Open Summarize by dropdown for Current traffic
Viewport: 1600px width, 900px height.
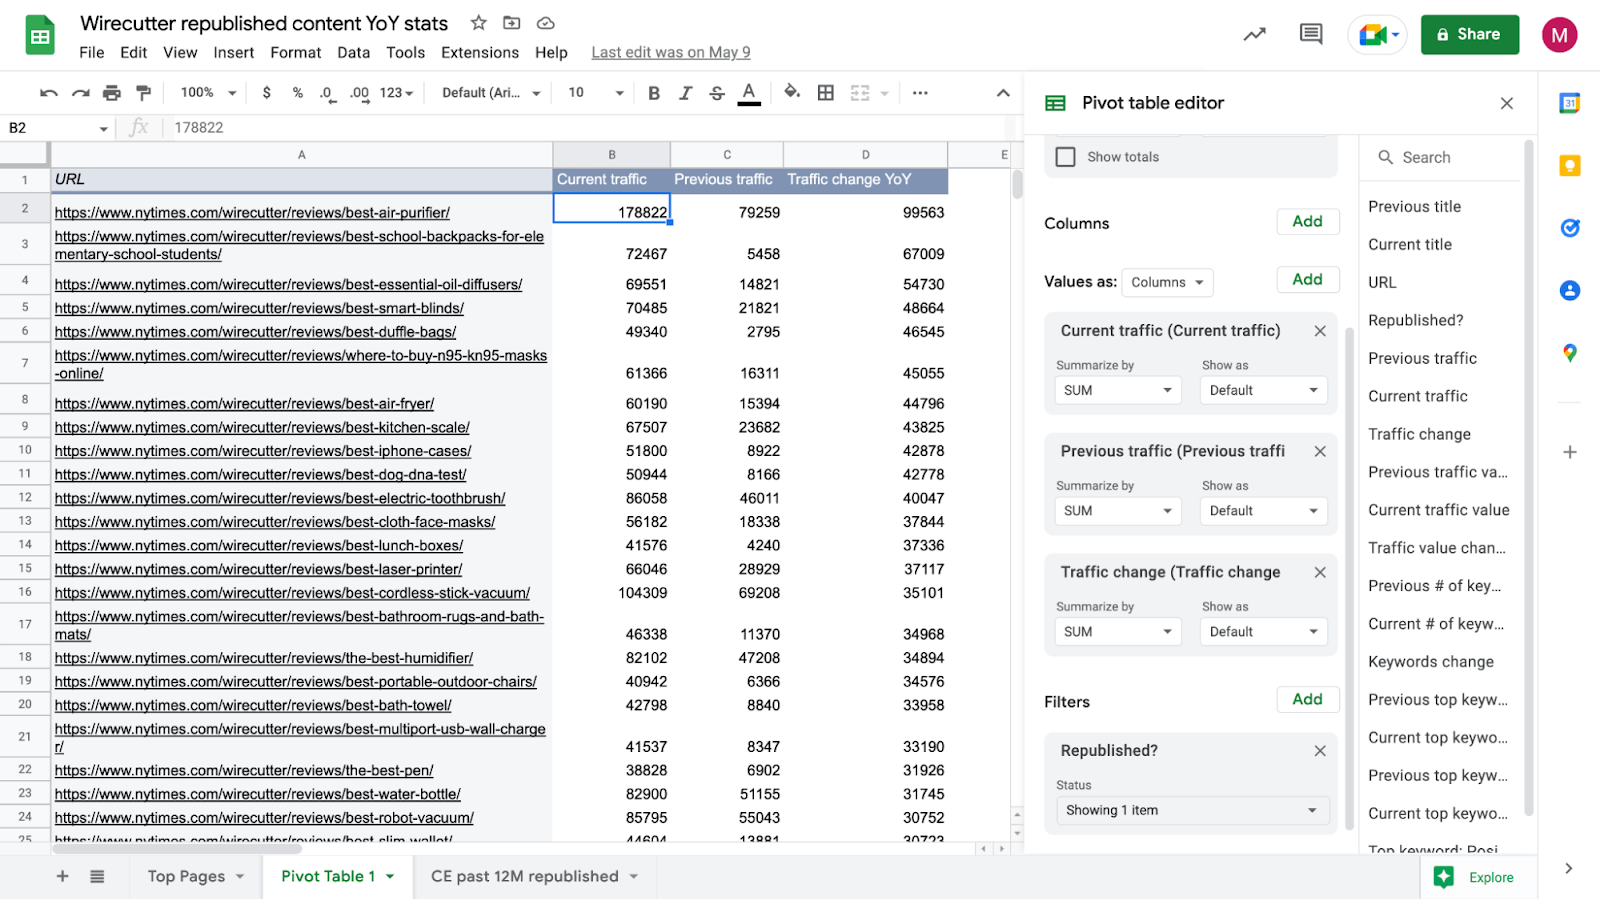click(x=1118, y=391)
